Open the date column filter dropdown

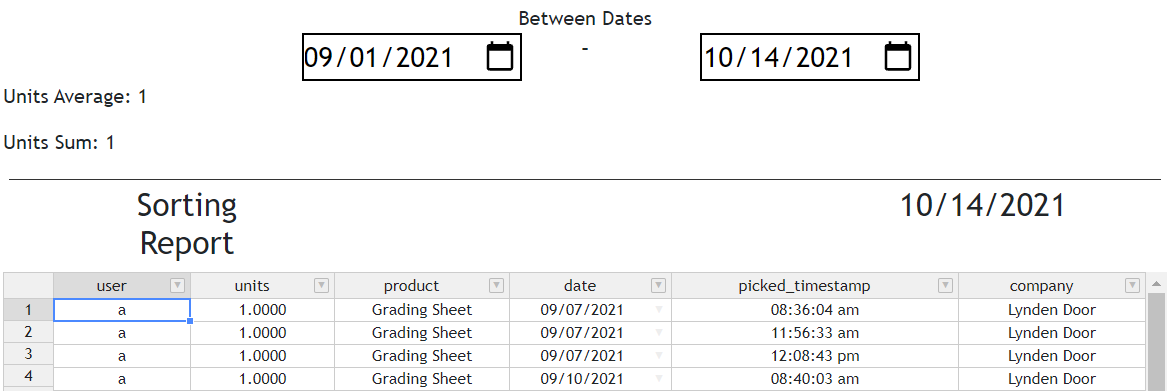[658, 285]
